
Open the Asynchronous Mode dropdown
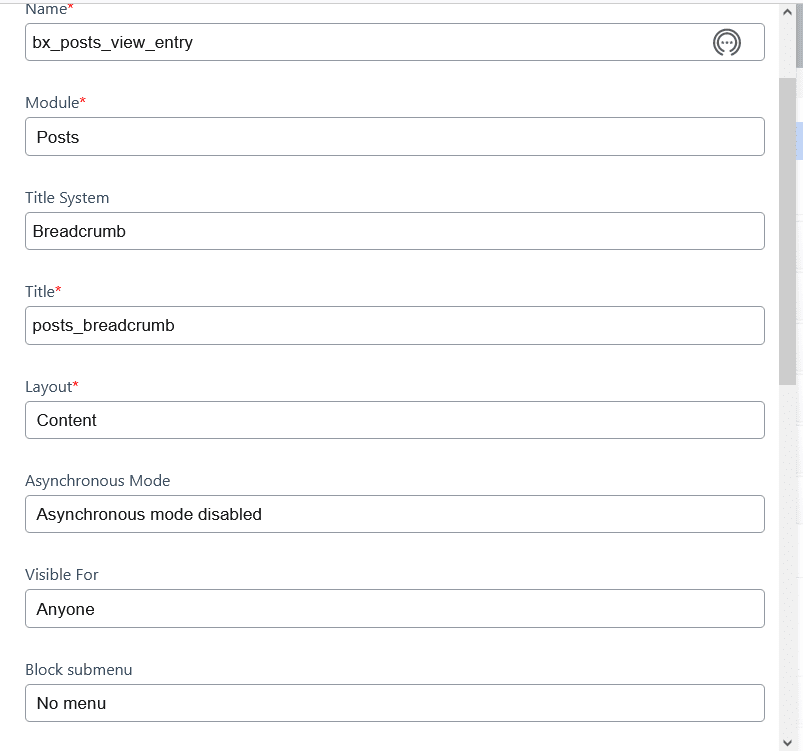click(394, 514)
